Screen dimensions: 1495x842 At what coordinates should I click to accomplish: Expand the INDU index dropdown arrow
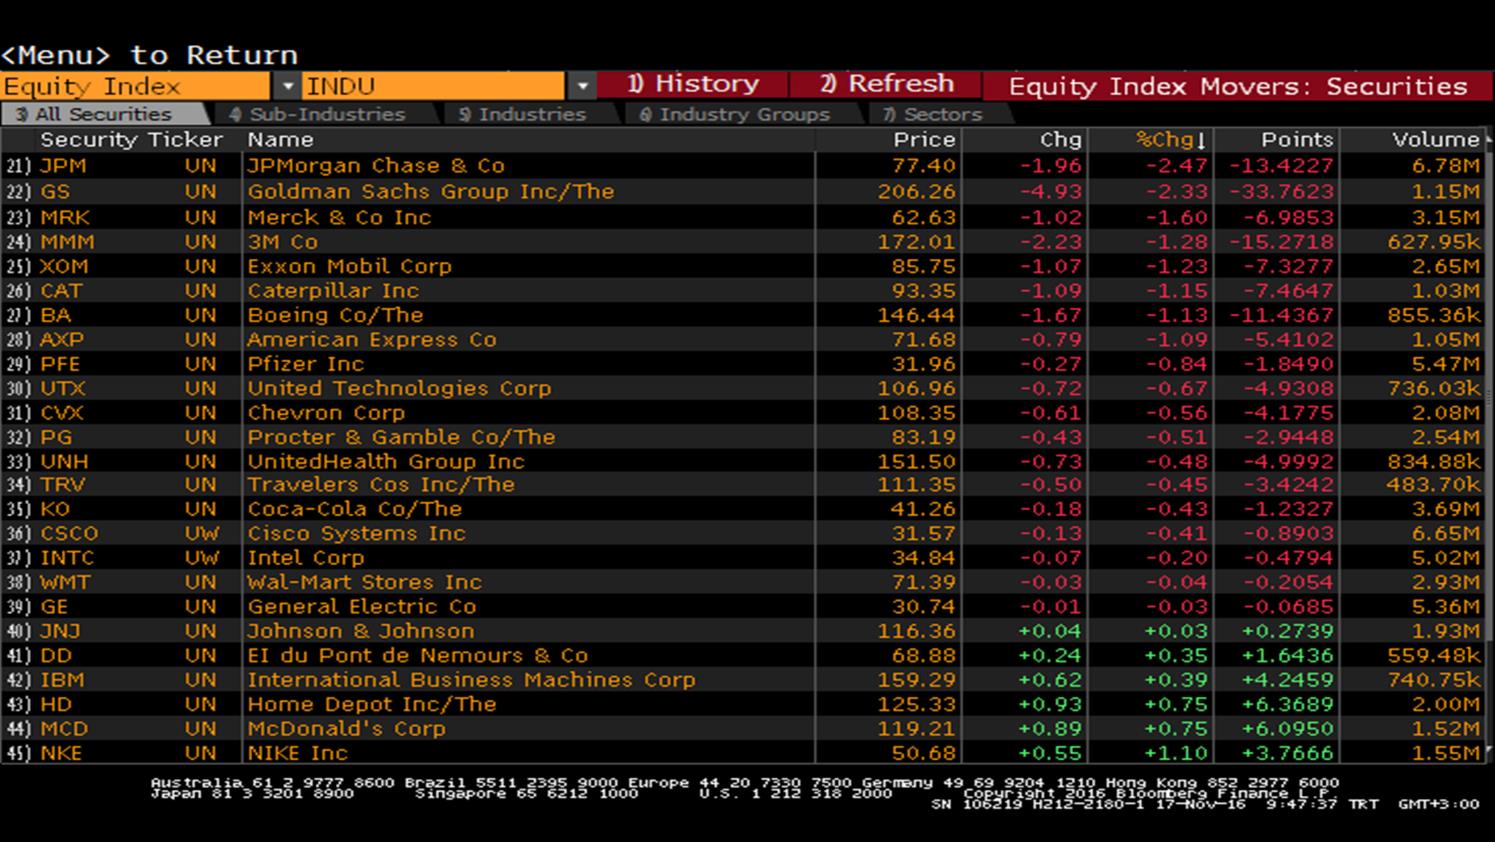click(582, 86)
